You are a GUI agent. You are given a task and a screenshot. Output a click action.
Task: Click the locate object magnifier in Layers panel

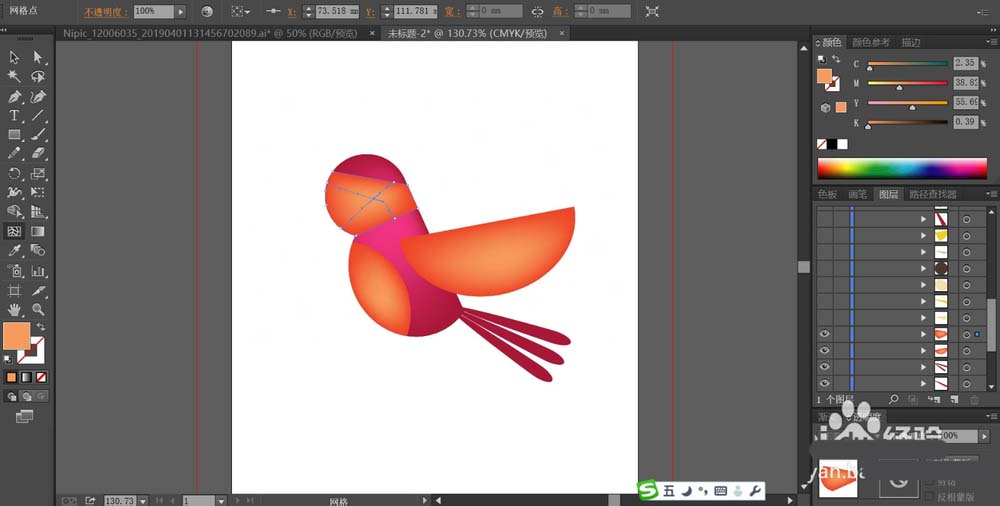[x=893, y=399]
